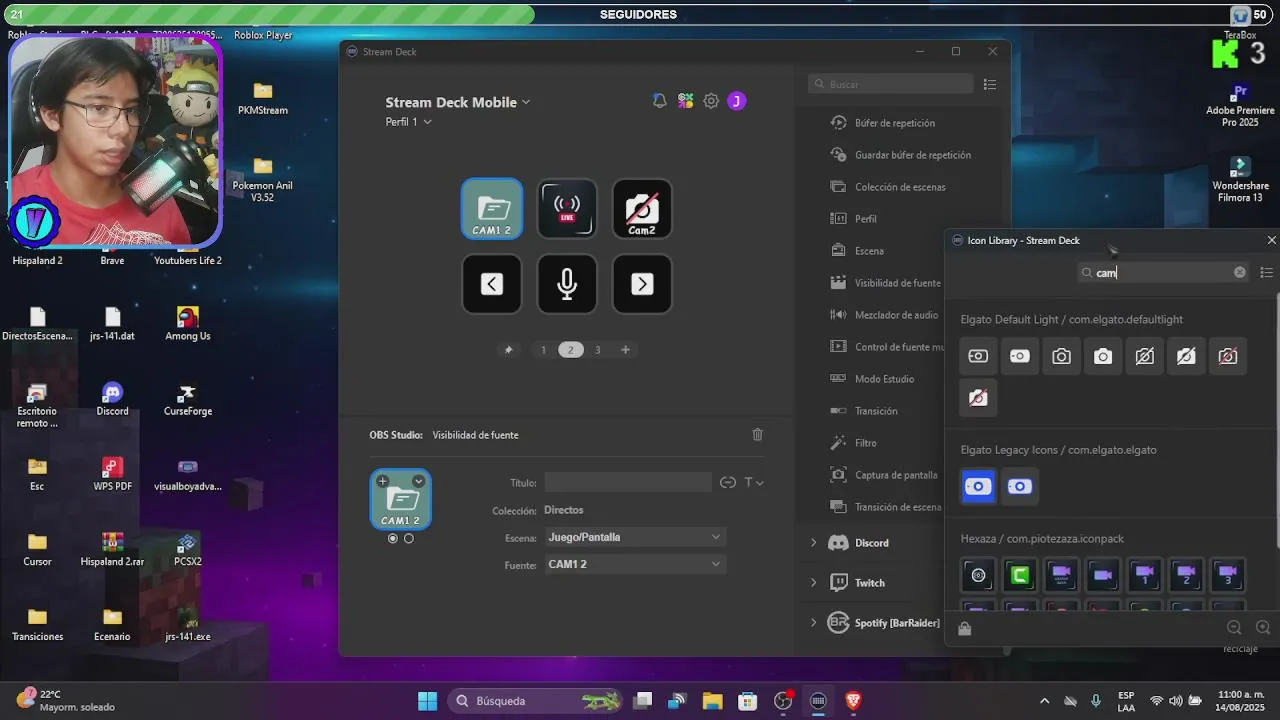This screenshot has width=1280, height=720.
Task: Select the LIVE broadcast key on the deck
Action: 567,209
